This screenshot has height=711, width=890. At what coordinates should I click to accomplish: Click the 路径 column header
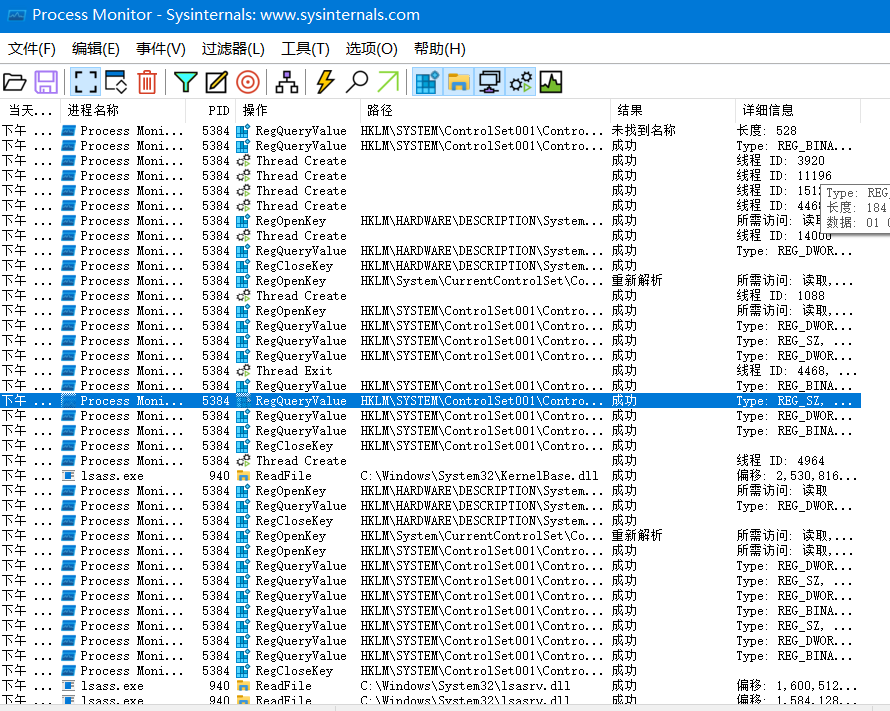click(x=380, y=110)
